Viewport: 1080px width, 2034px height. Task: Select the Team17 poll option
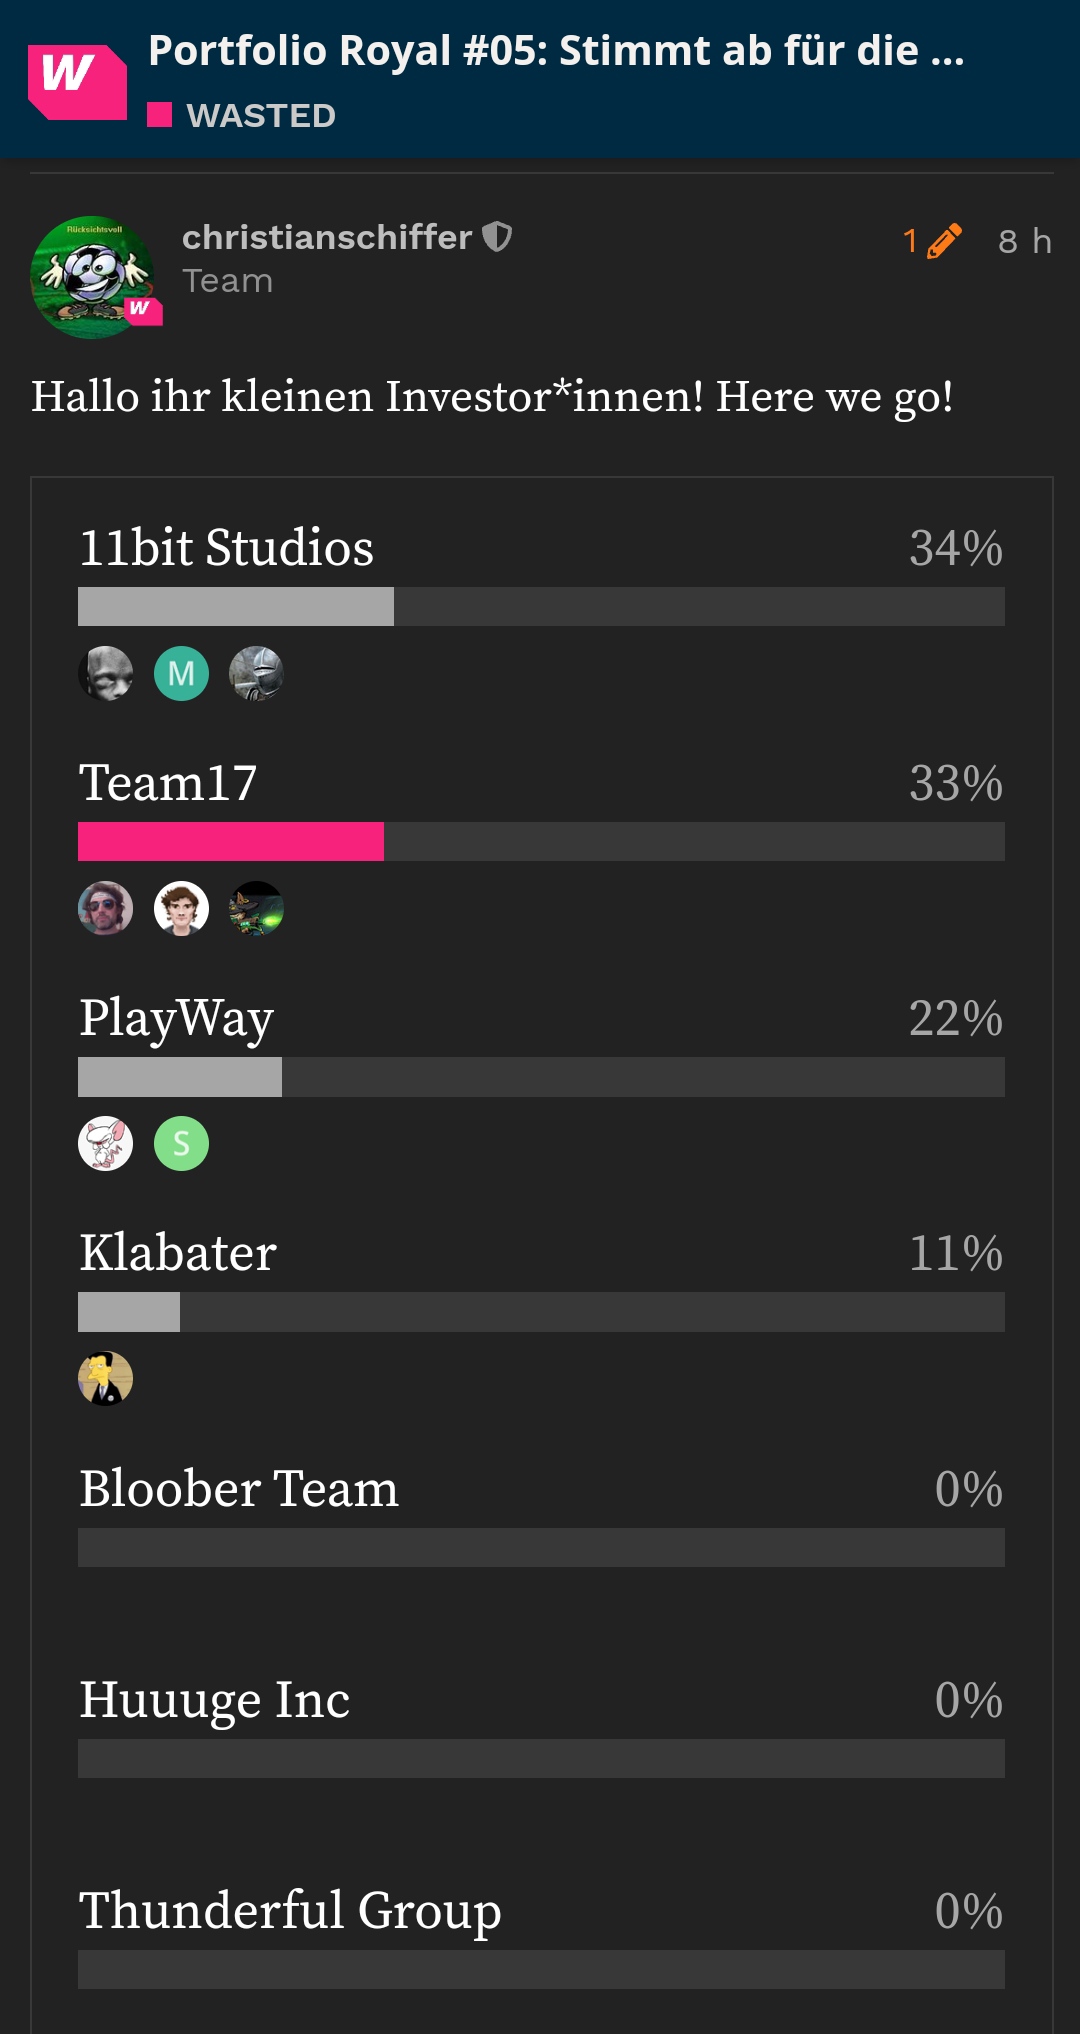click(x=168, y=783)
